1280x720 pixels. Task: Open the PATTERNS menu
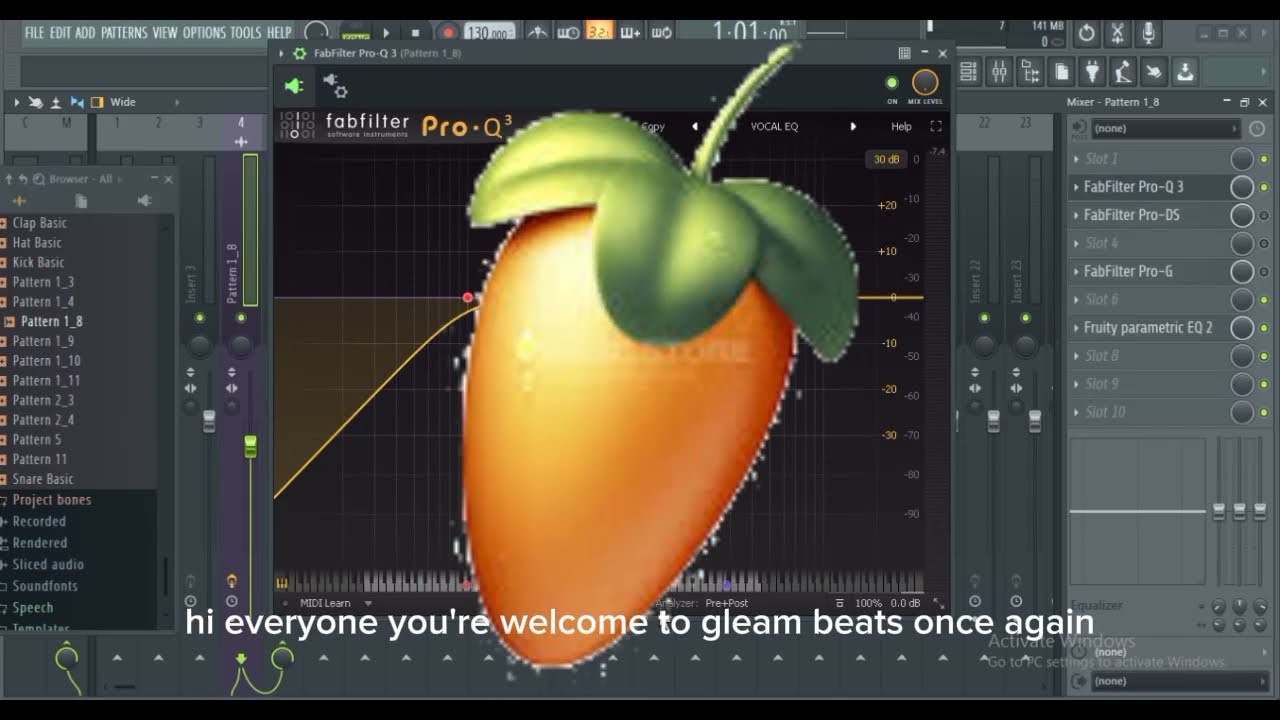pyautogui.click(x=124, y=33)
